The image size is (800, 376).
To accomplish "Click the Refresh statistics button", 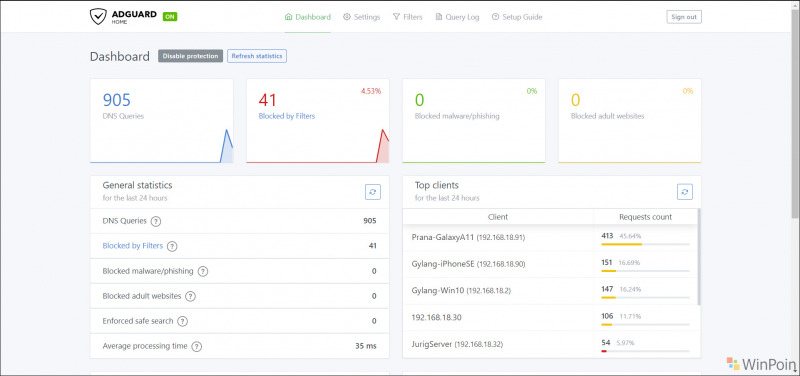I will 257,56.
